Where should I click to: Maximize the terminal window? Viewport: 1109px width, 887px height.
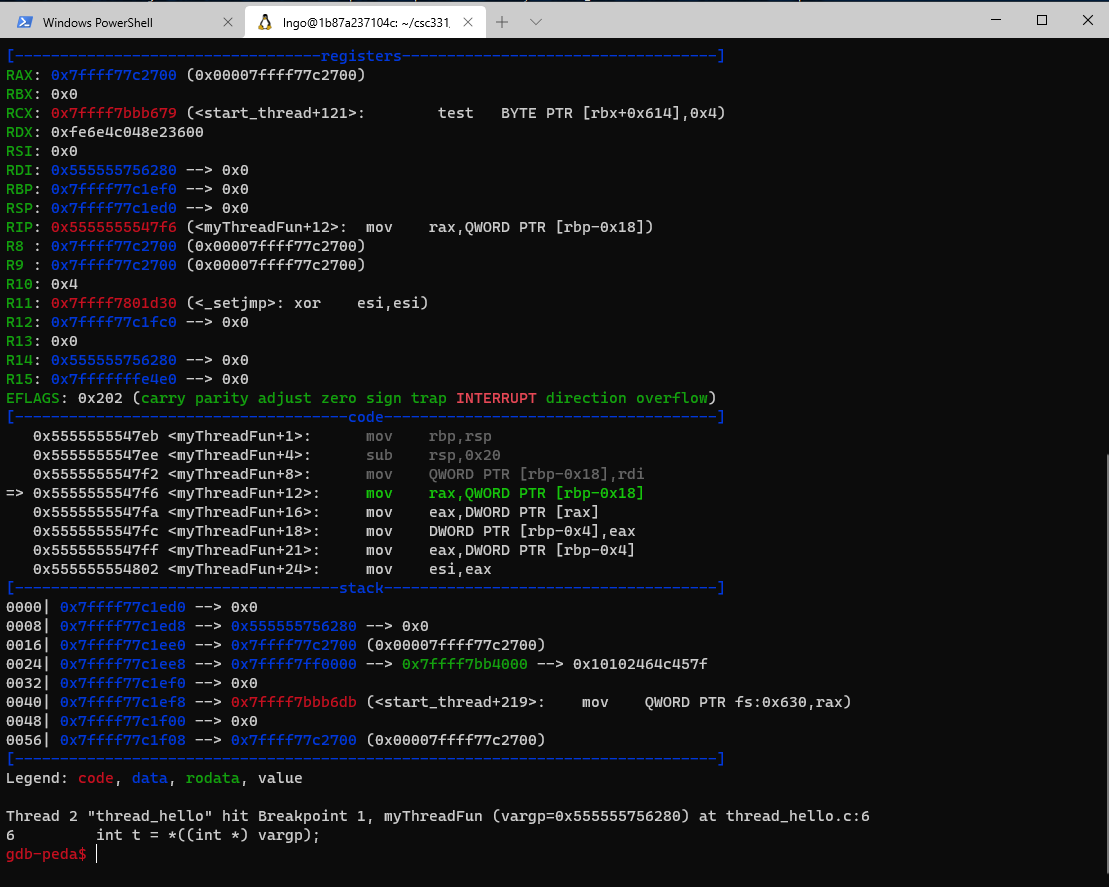[1041, 20]
